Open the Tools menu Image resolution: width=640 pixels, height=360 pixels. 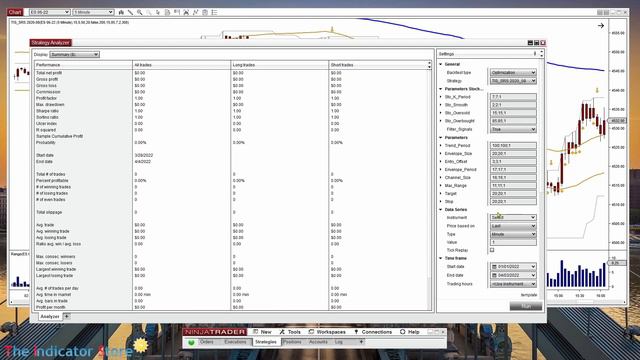290,332
